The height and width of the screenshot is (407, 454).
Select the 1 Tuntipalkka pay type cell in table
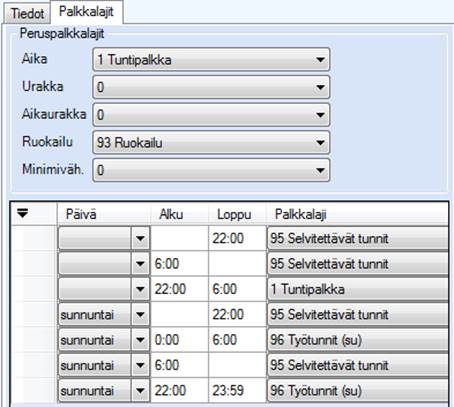358,289
